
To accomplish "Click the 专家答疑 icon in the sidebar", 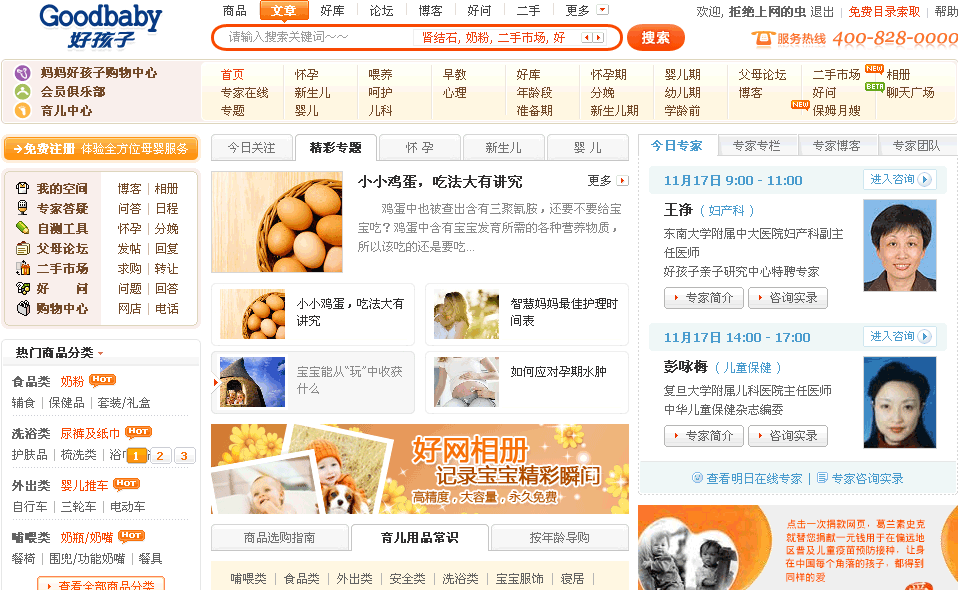I will point(23,208).
